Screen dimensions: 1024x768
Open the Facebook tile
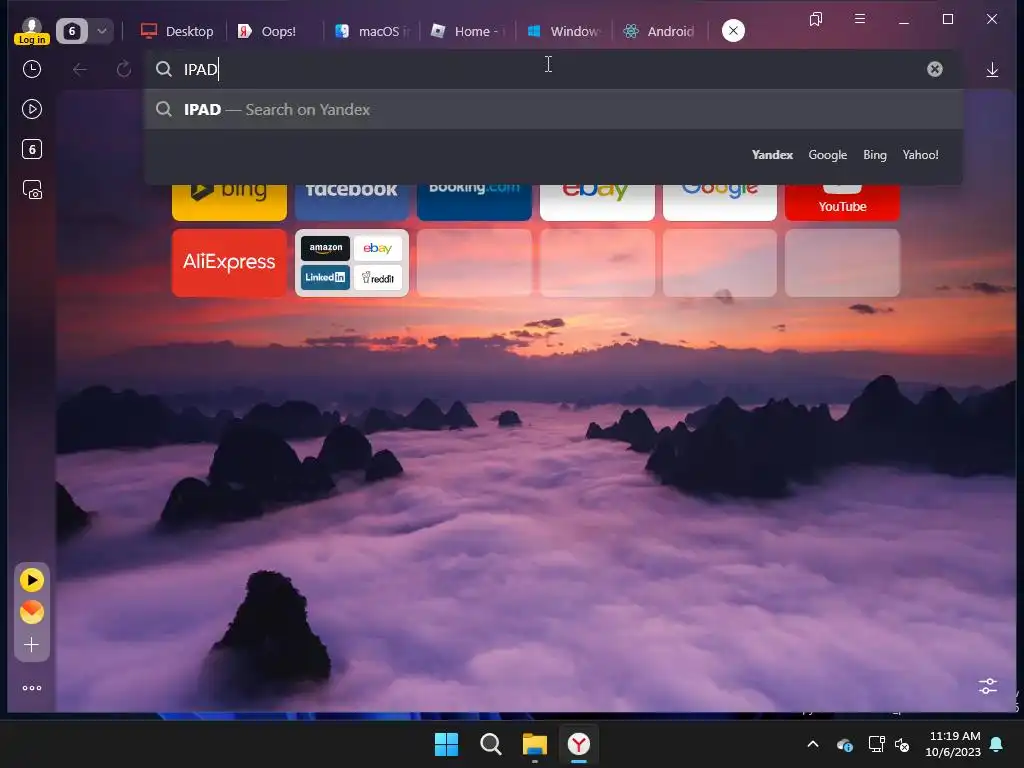click(352, 202)
